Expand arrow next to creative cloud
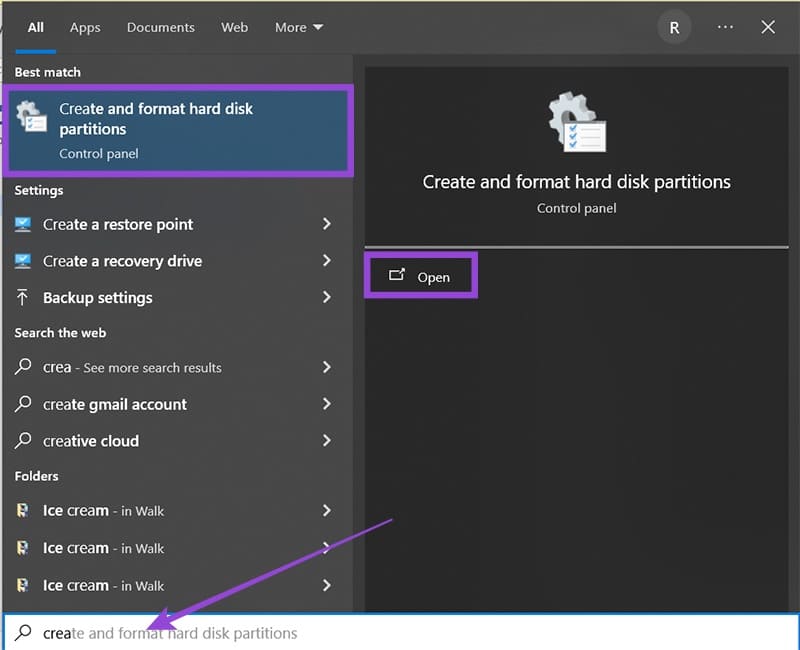The image size is (800, 650). click(x=327, y=440)
